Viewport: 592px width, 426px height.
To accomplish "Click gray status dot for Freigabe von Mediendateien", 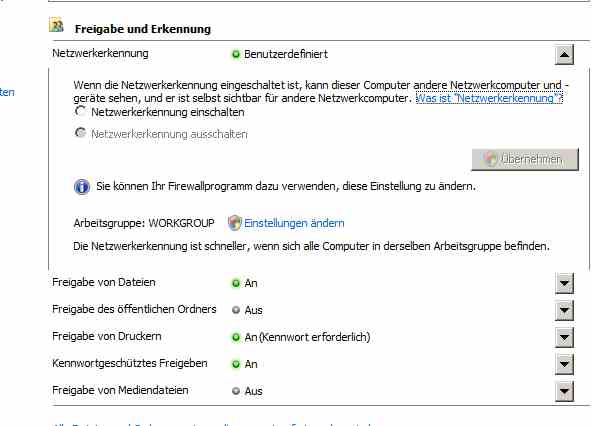I will pos(236,391).
